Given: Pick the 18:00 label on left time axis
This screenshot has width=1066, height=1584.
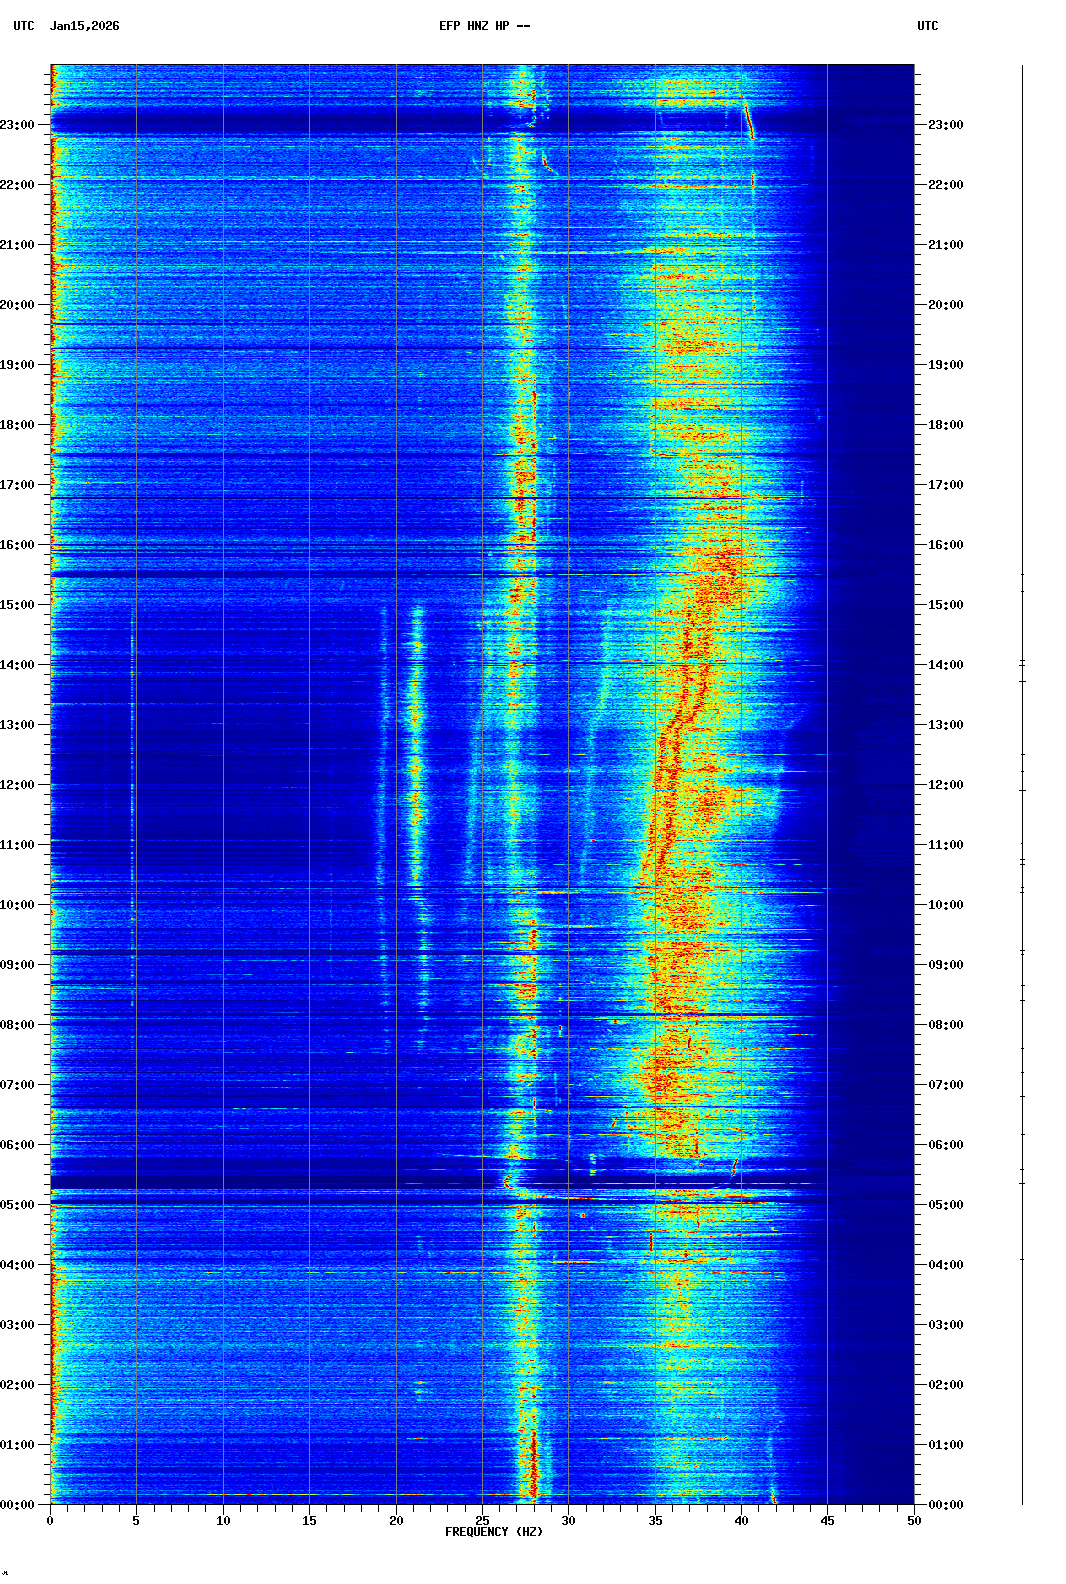Looking at the screenshot, I should 18,425.
